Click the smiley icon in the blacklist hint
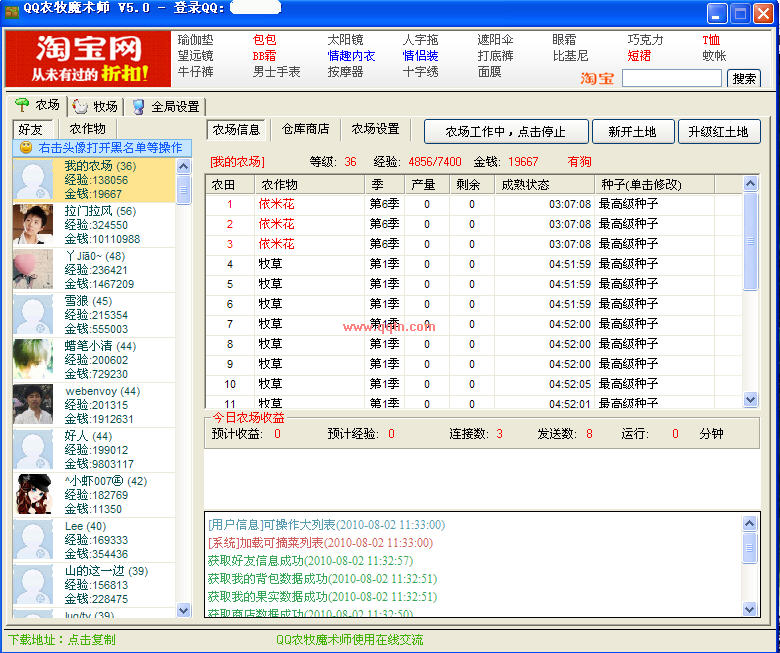 click(x=26, y=147)
